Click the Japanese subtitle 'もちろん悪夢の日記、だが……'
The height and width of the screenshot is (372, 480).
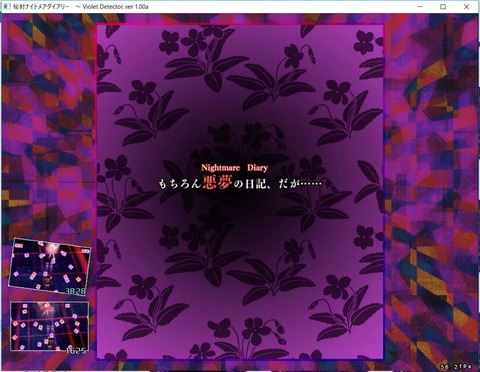(240, 183)
